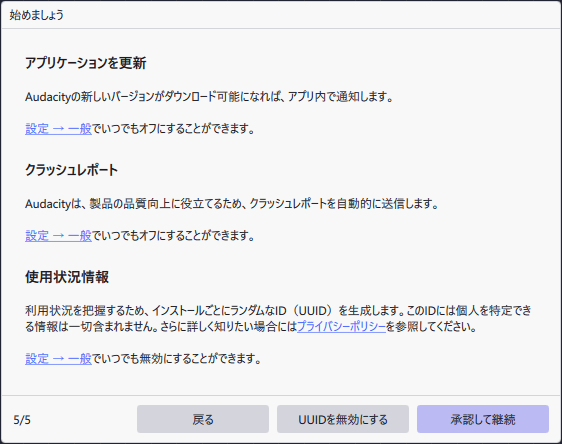
Task: Open 設定 → 一般 link under アプリケーションを更新
Action: (58, 129)
